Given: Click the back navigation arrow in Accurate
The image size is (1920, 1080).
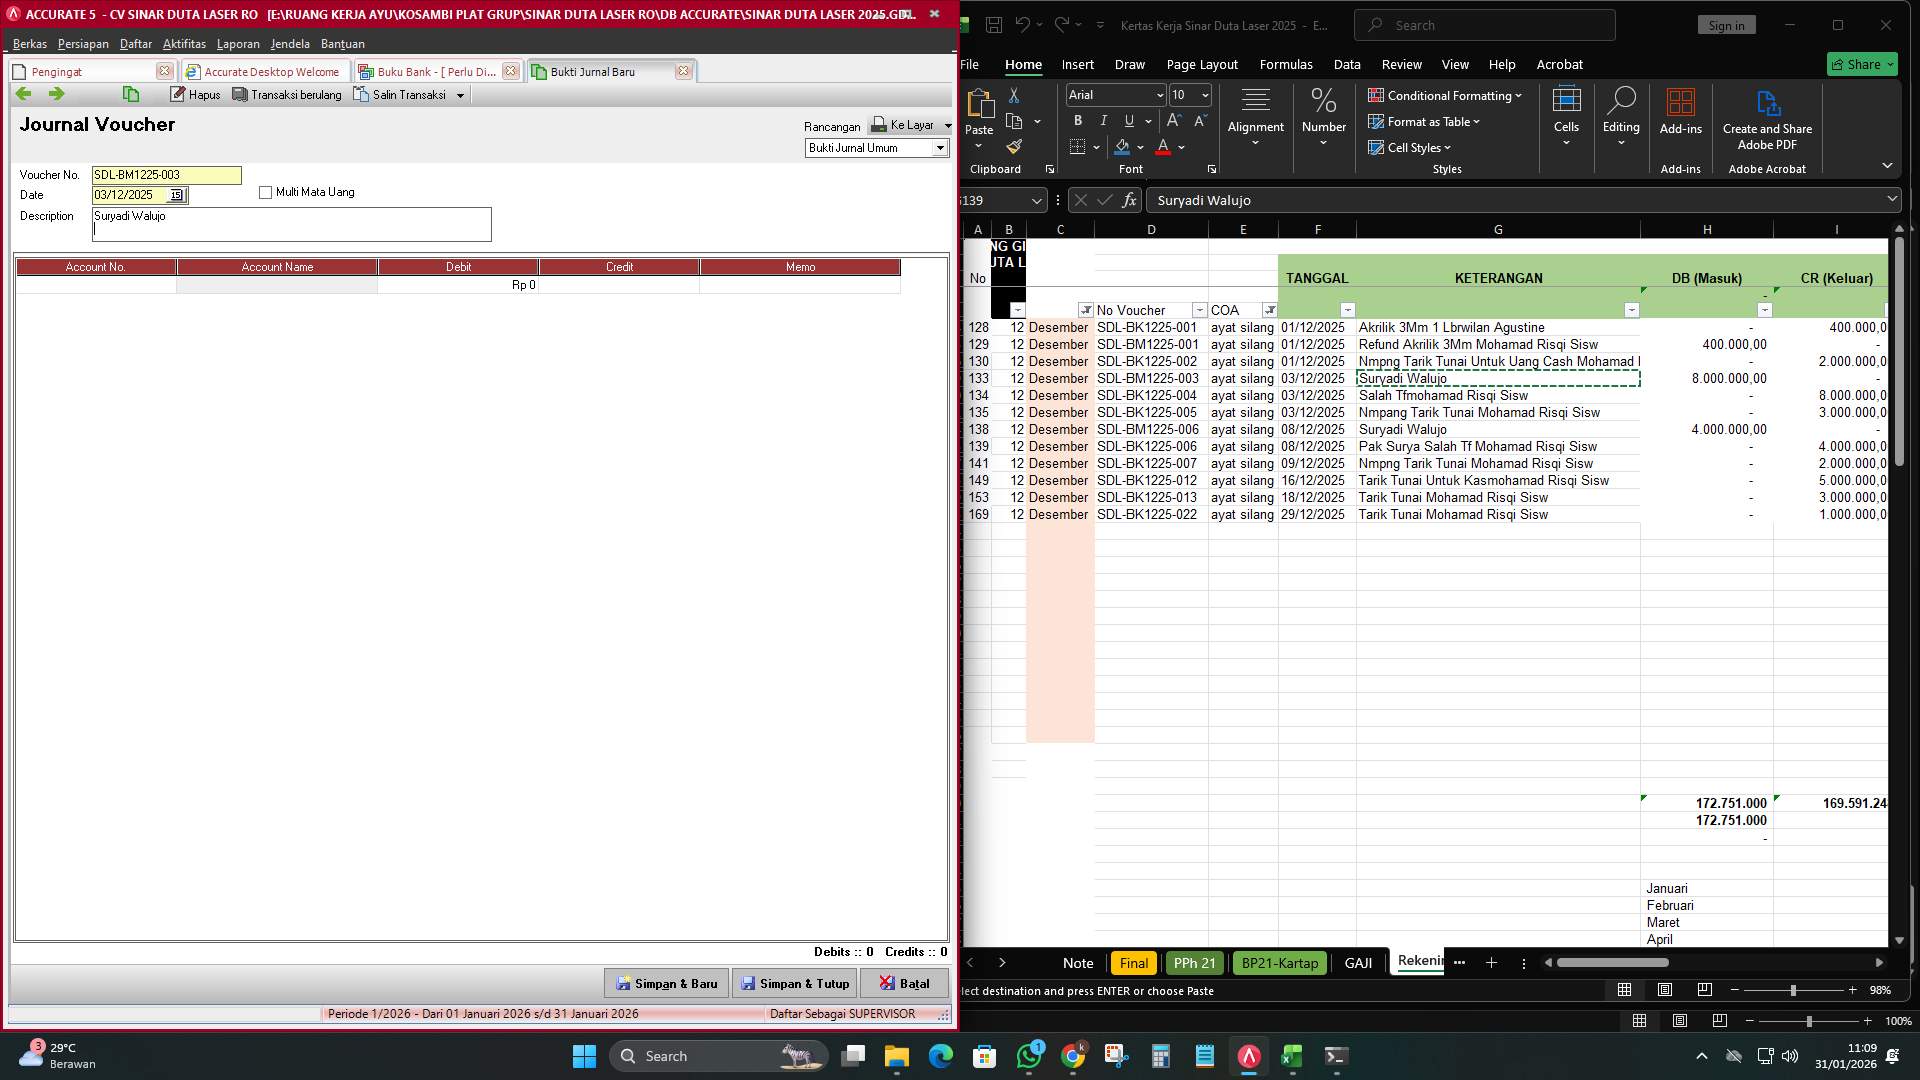Looking at the screenshot, I should click(23, 93).
